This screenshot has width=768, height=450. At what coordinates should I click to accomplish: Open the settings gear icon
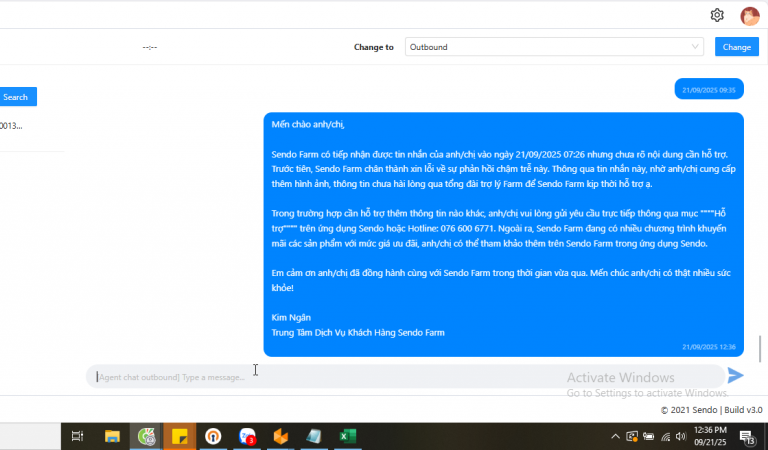tap(717, 15)
